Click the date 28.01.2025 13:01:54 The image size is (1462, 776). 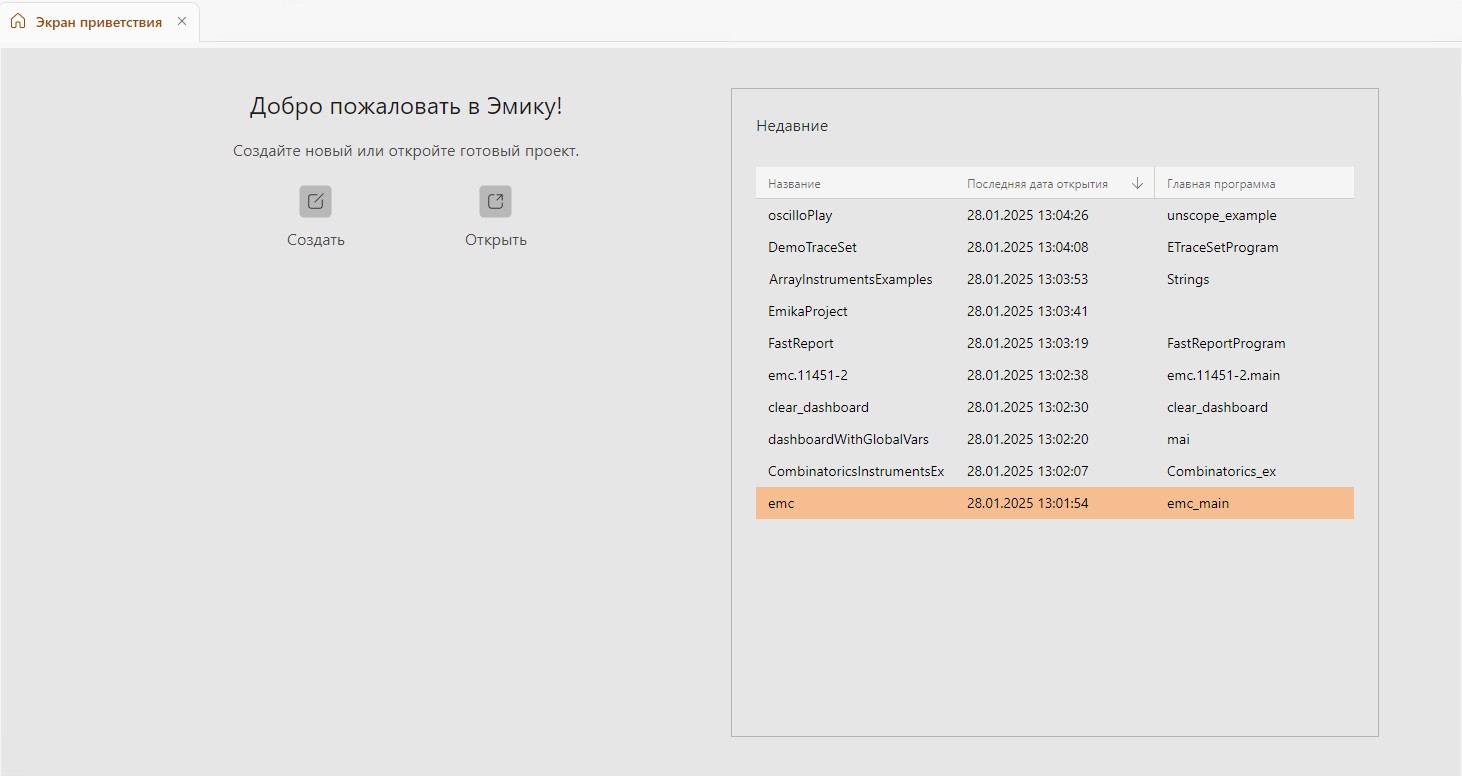point(1028,503)
